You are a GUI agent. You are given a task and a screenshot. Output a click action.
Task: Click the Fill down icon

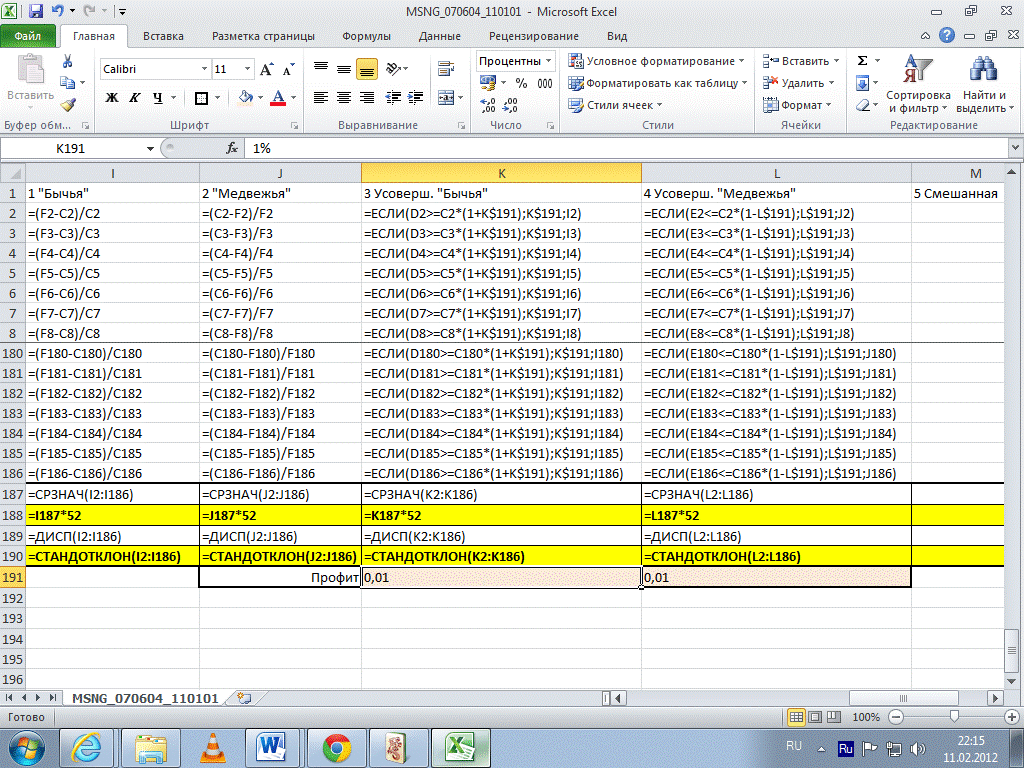(x=863, y=83)
